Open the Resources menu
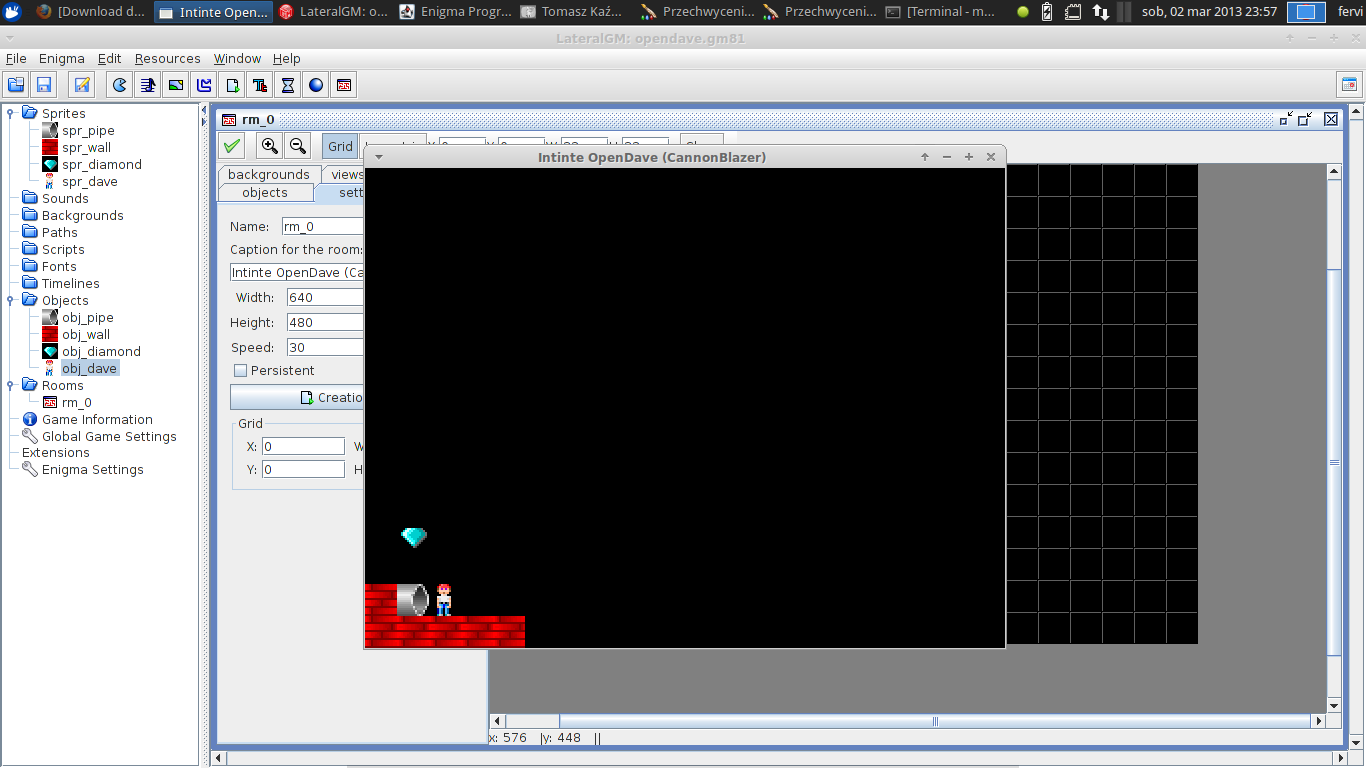Screen dimensions: 1366x768 (x=167, y=59)
